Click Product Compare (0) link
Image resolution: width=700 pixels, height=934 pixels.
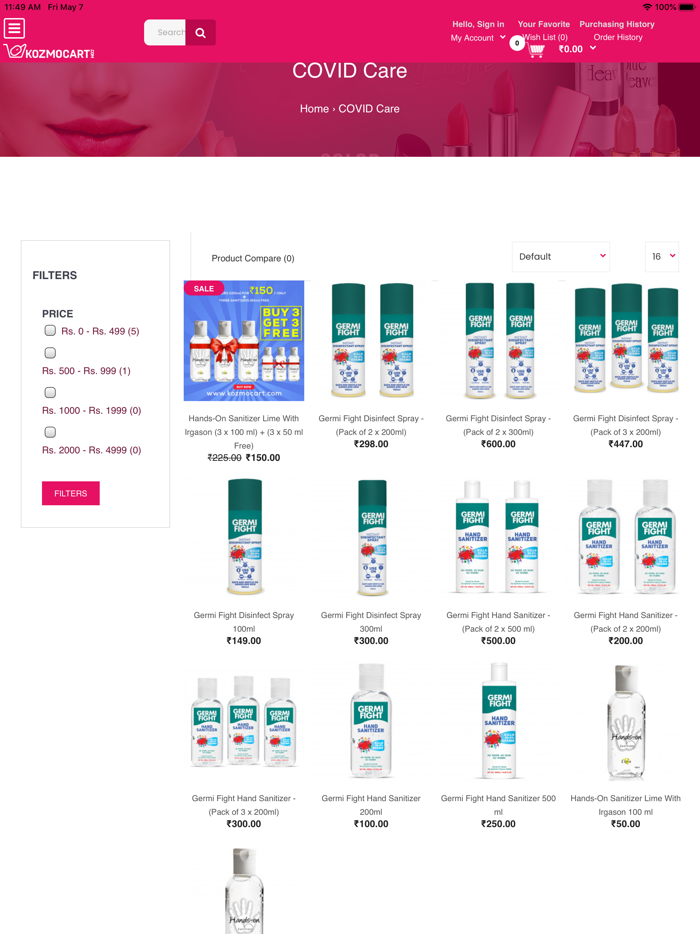click(253, 258)
